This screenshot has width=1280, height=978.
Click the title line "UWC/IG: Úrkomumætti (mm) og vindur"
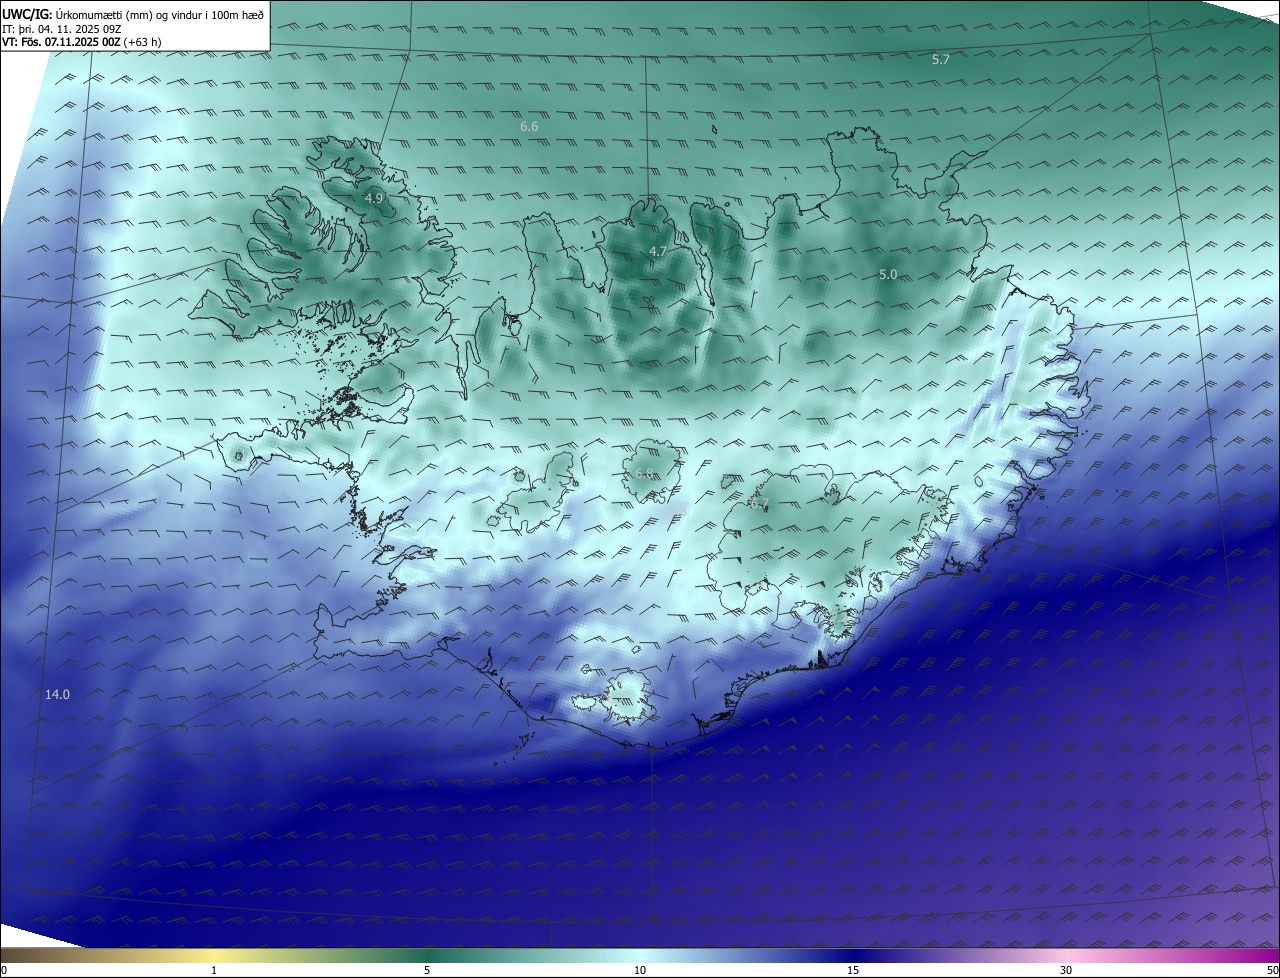pyautogui.click(x=133, y=13)
